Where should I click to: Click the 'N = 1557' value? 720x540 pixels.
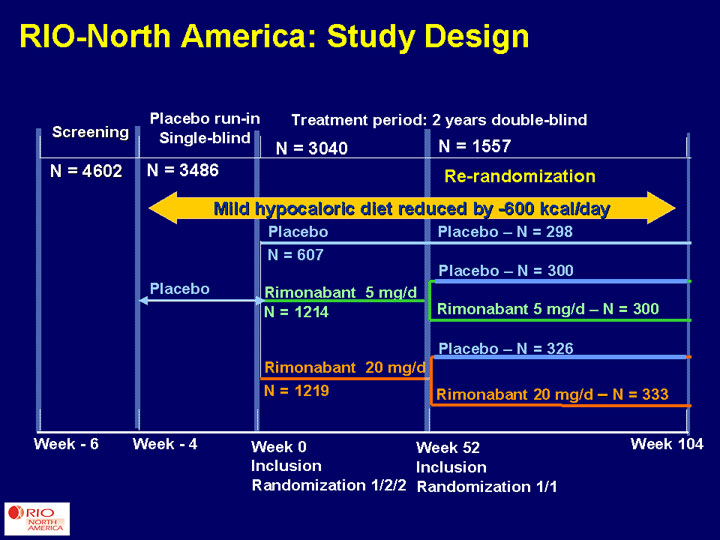point(475,146)
